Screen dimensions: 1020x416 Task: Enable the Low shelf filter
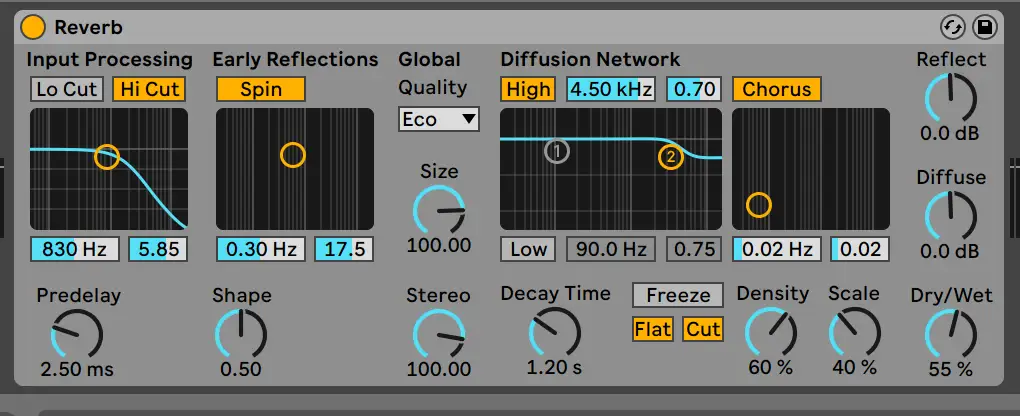tap(528, 249)
